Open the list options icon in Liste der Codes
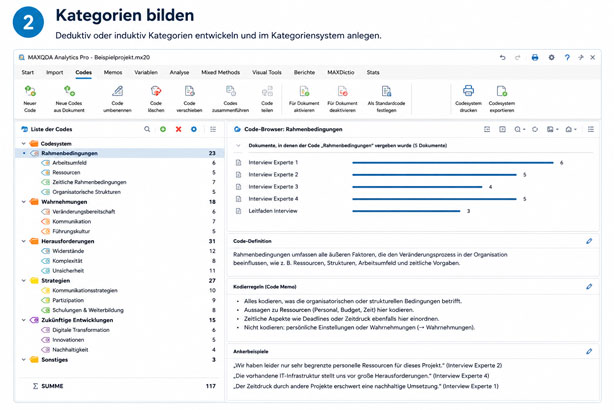The width and height of the screenshot is (614, 410). point(213,129)
